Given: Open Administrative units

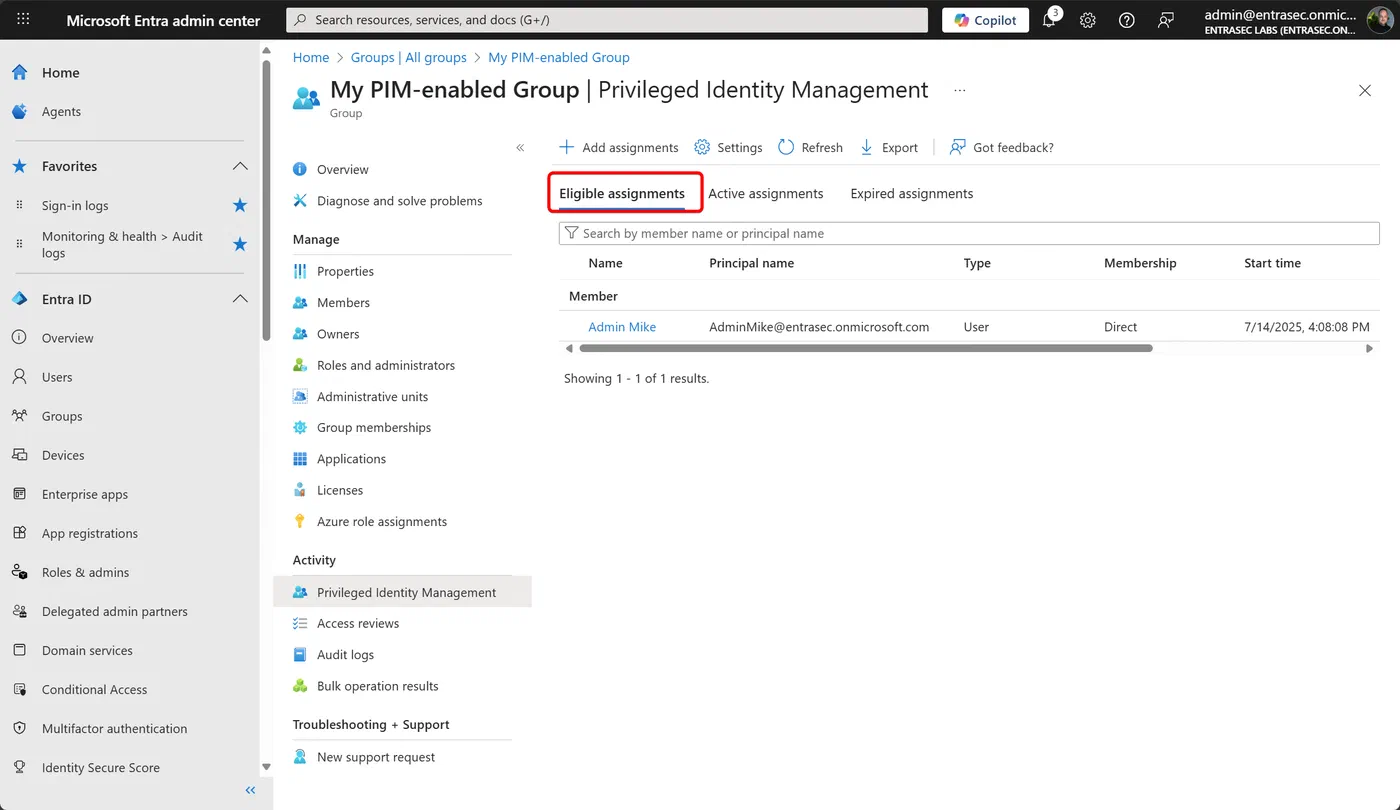Looking at the screenshot, I should click(x=372, y=396).
